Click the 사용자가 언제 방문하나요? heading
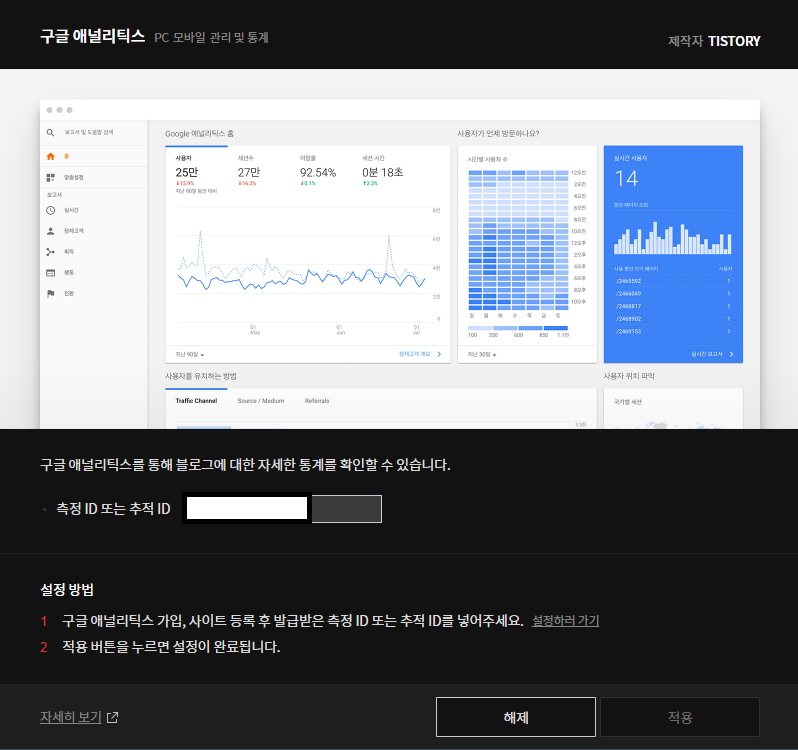 tap(498, 134)
